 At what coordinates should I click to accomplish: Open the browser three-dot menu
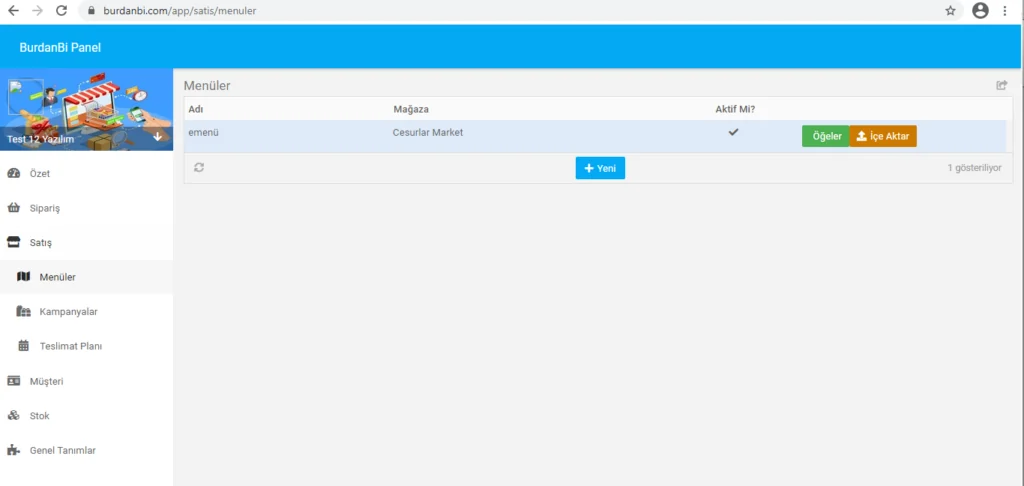pos(1005,10)
